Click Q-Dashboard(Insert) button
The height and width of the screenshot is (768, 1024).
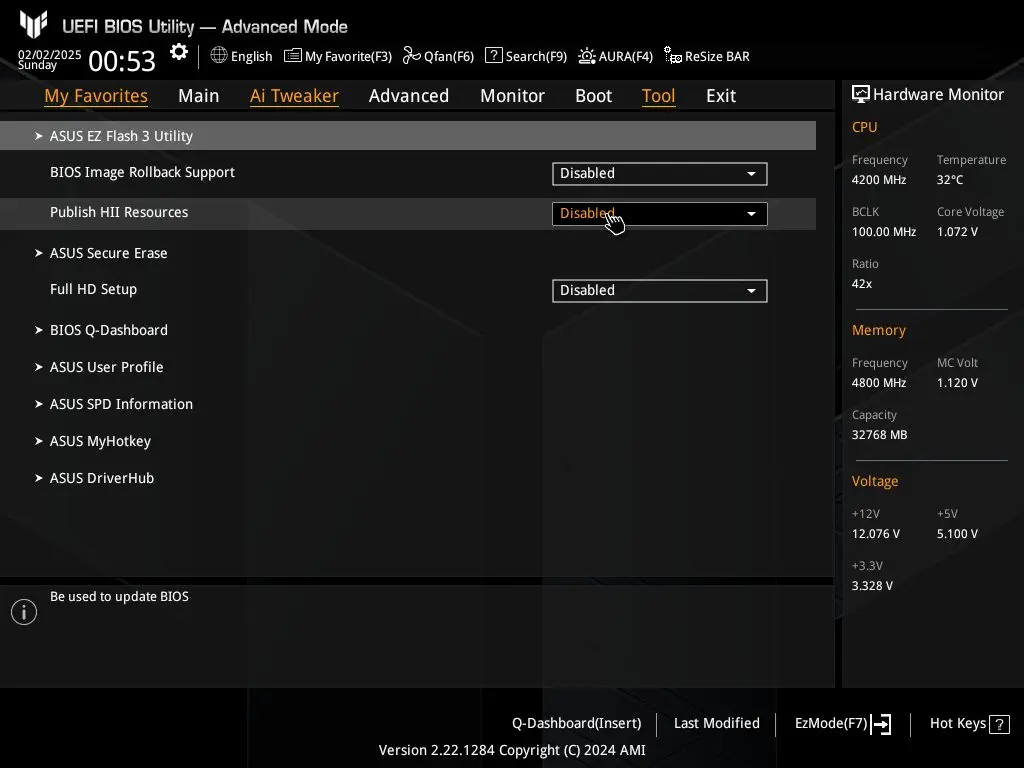pos(577,723)
